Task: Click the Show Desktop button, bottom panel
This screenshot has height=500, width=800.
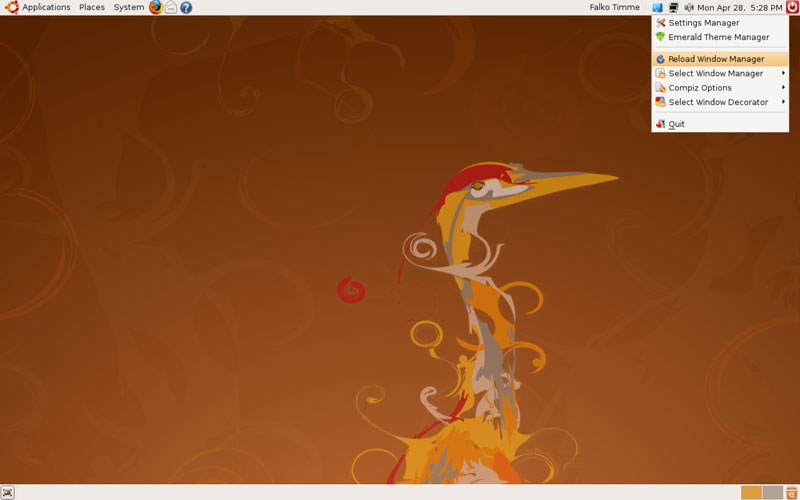Action: coord(8,492)
